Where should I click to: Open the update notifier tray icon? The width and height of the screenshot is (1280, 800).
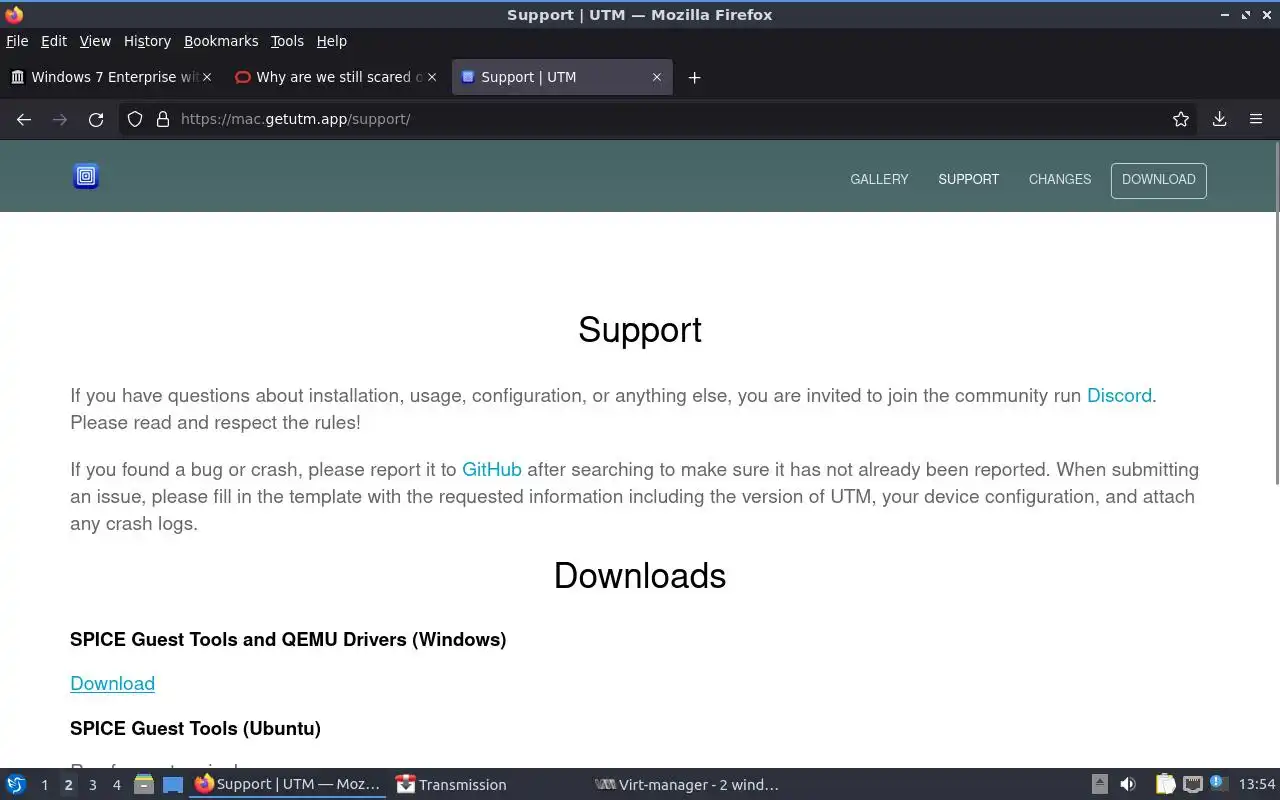(1217, 783)
